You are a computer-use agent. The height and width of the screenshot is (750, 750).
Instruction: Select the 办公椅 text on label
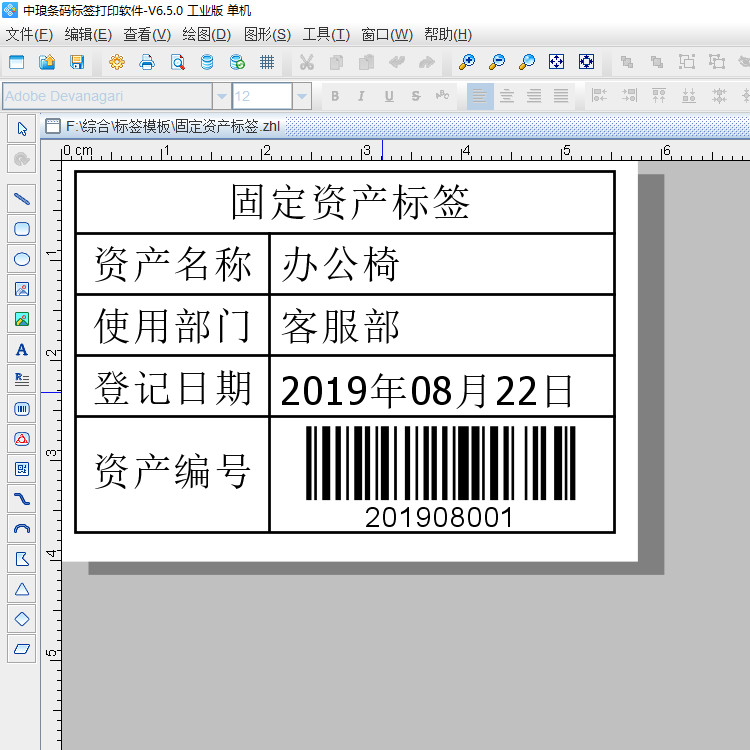click(340, 264)
